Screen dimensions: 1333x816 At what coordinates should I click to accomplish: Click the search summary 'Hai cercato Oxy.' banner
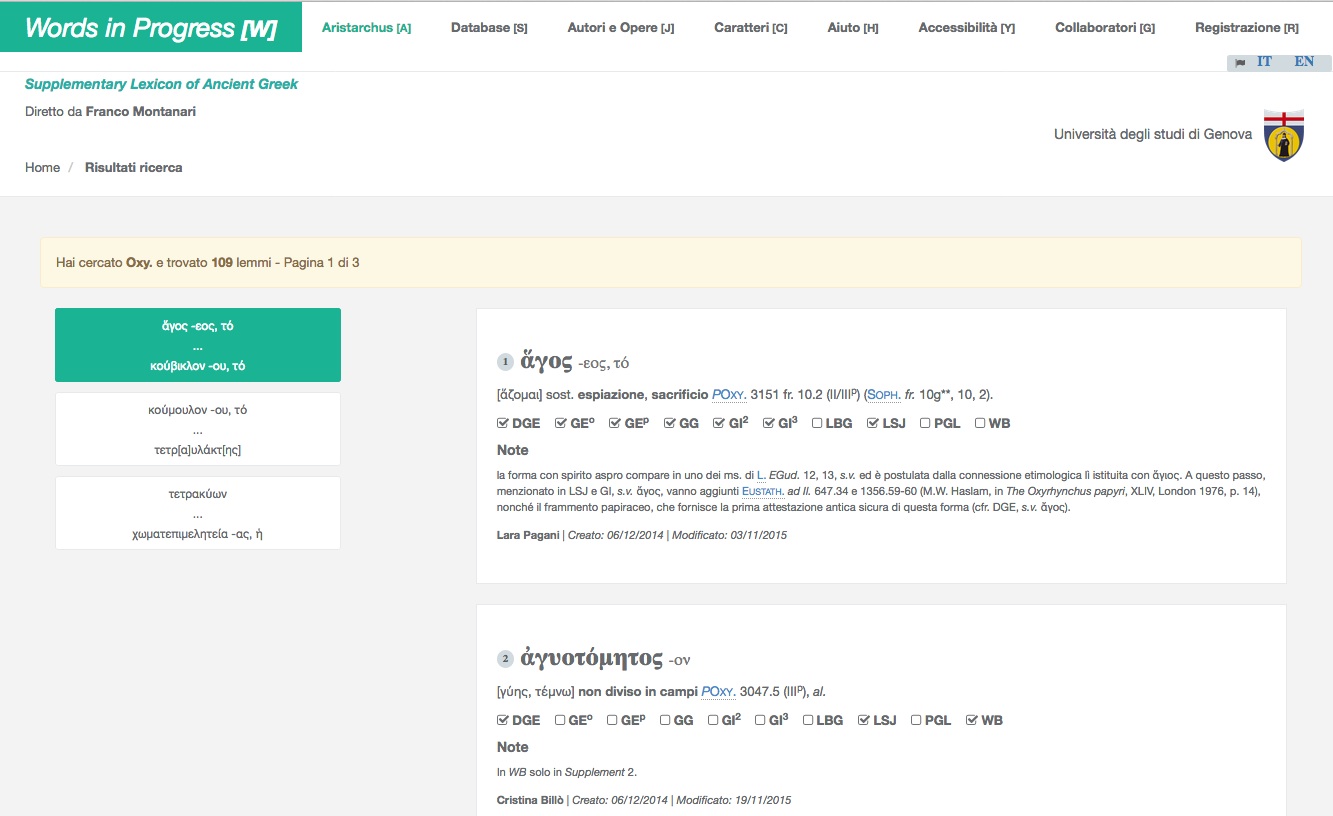pos(671,263)
